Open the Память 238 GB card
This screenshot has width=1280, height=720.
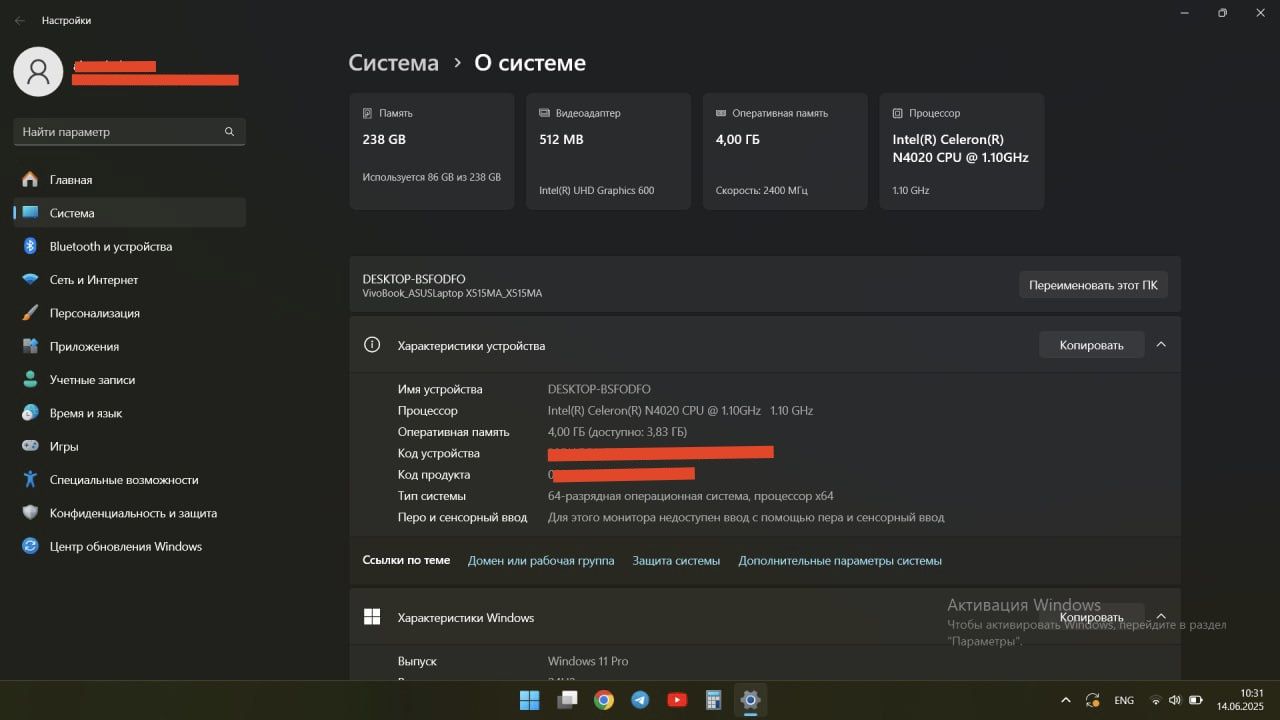point(432,152)
